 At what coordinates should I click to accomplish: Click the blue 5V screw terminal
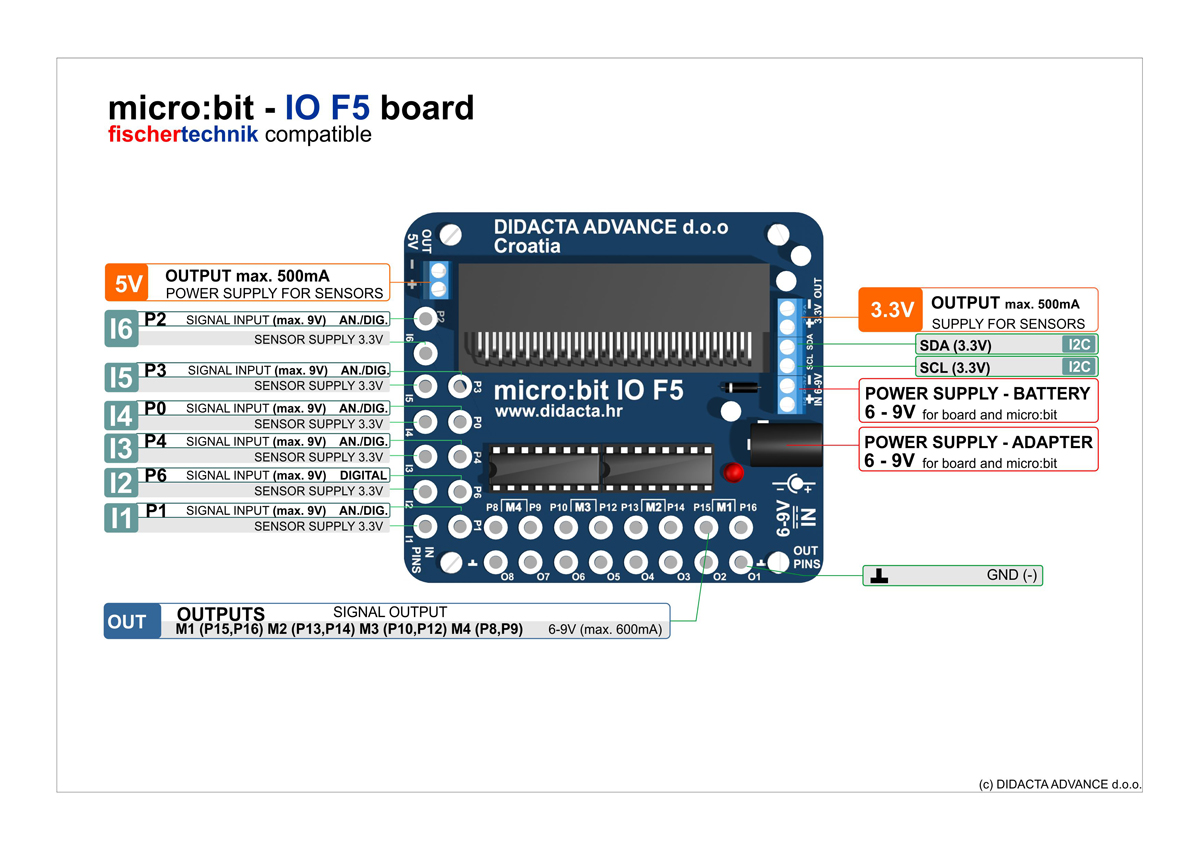(436, 279)
